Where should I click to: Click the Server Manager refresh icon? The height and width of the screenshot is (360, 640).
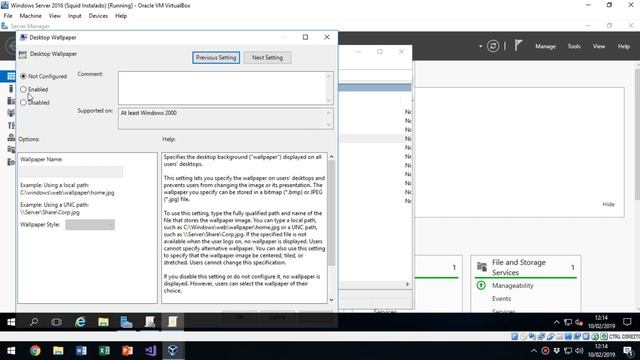[x=493, y=46]
